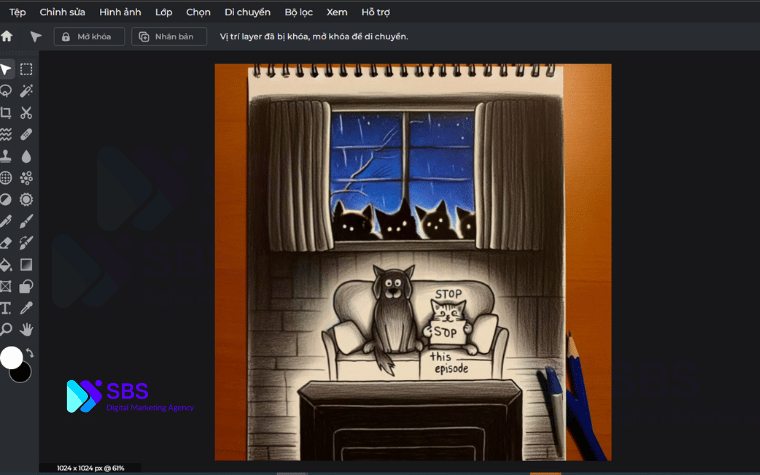Open the Lớp menu

[164, 12]
